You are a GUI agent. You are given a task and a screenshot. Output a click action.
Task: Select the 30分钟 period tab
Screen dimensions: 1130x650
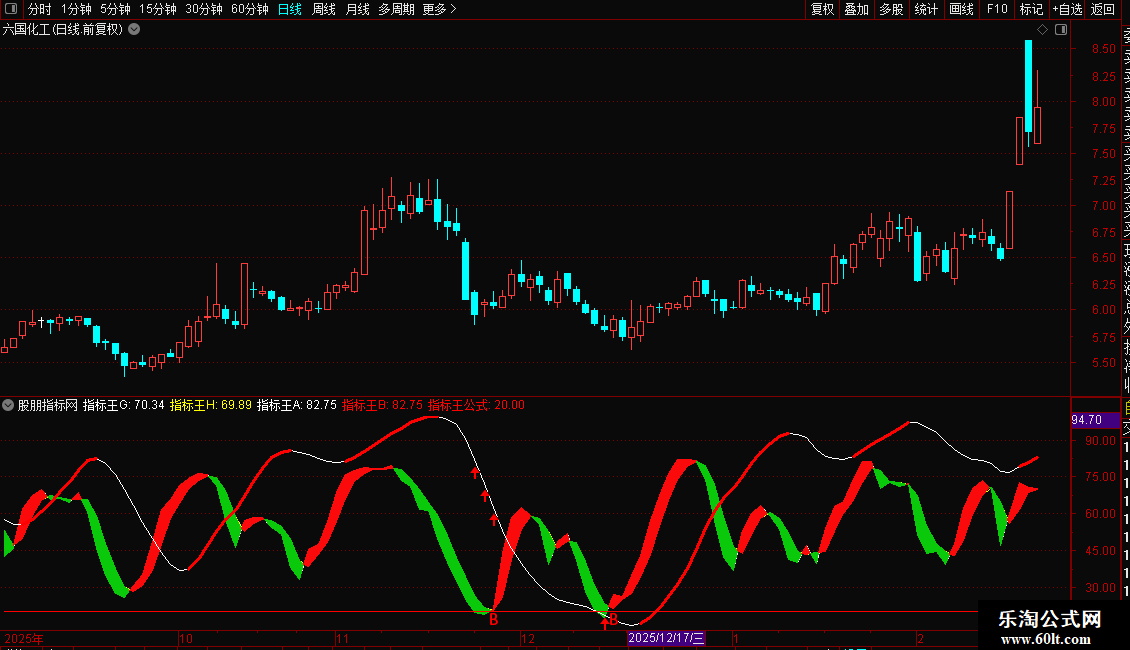pyautogui.click(x=204, y=9)
